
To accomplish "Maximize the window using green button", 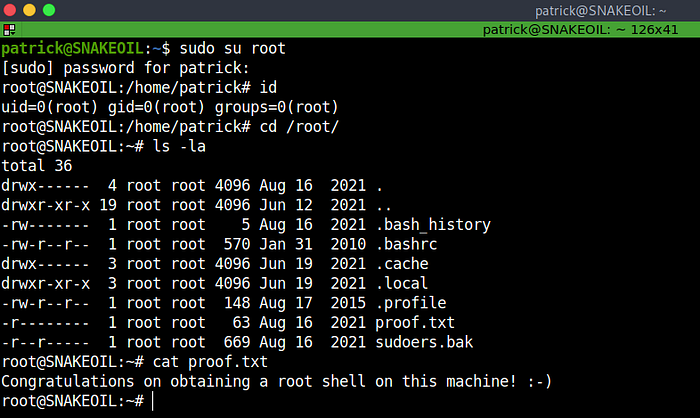I will click(53, 10).
